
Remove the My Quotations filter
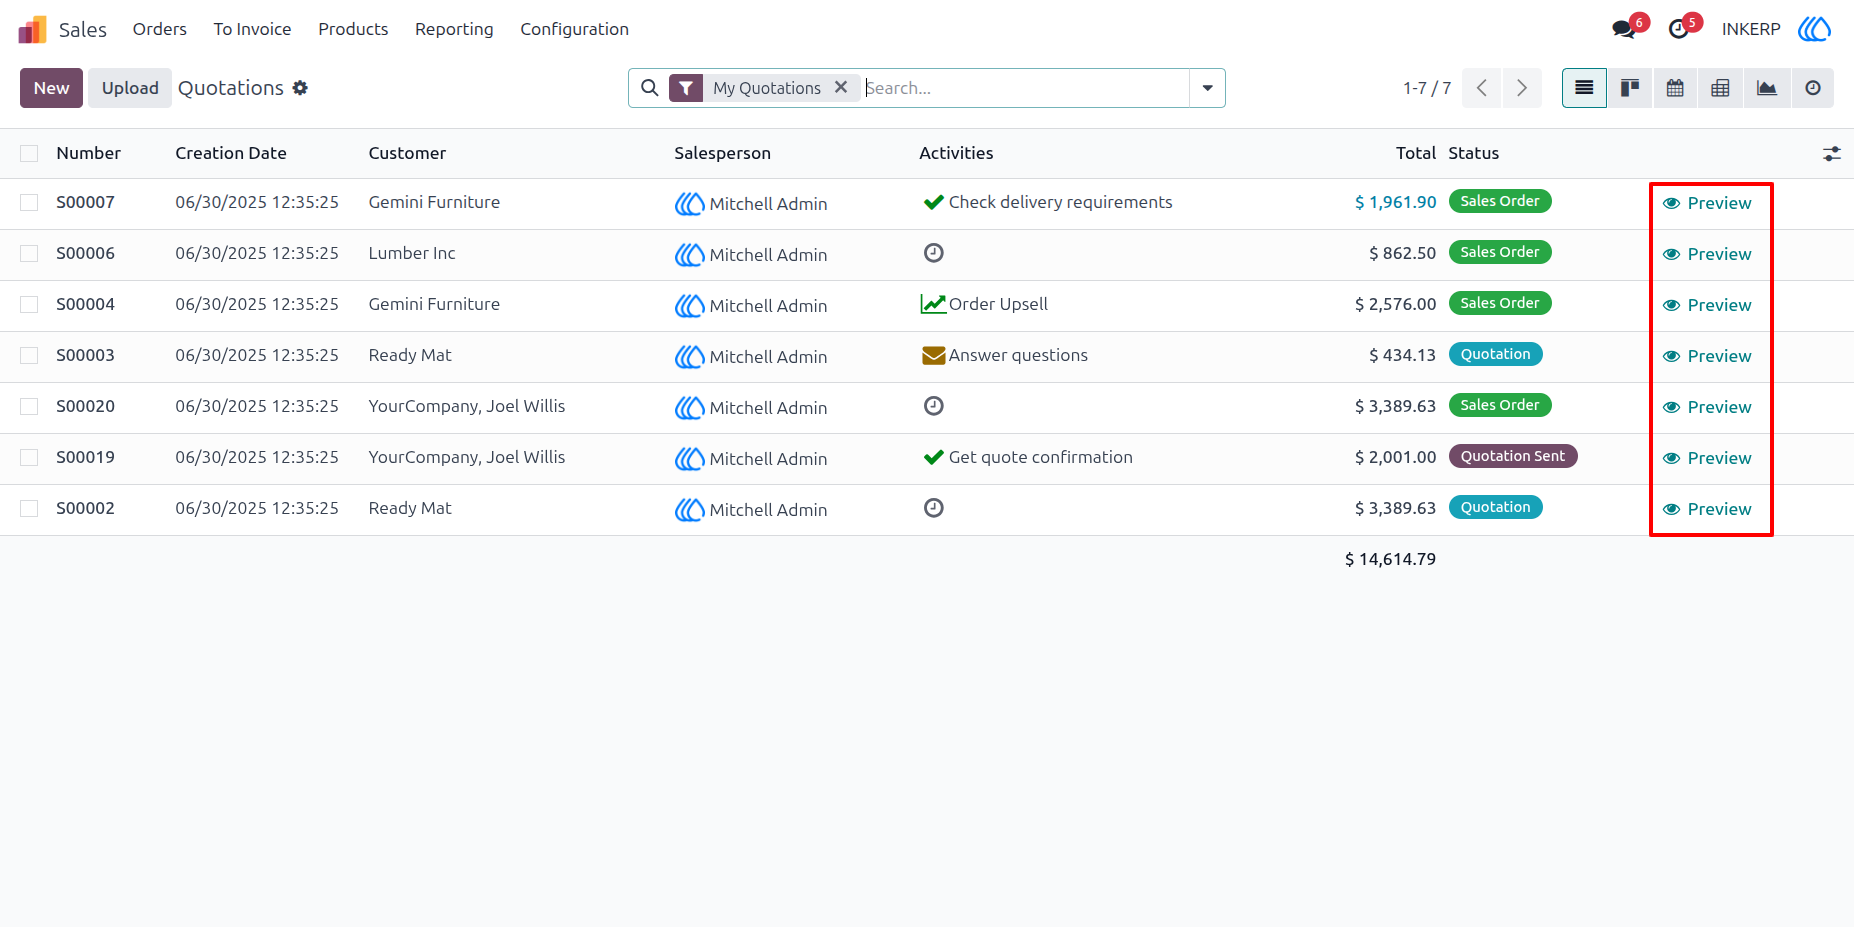click(841, 87)
